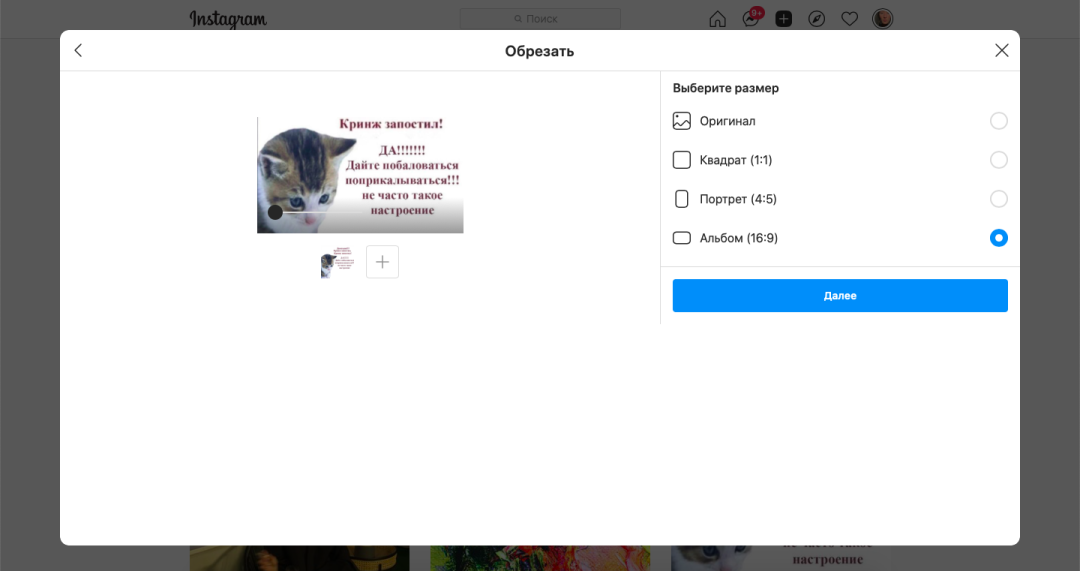Select the Квадрат (1:1) radio button
Screen dimensions: 1080x571
[x=998, y=160]
